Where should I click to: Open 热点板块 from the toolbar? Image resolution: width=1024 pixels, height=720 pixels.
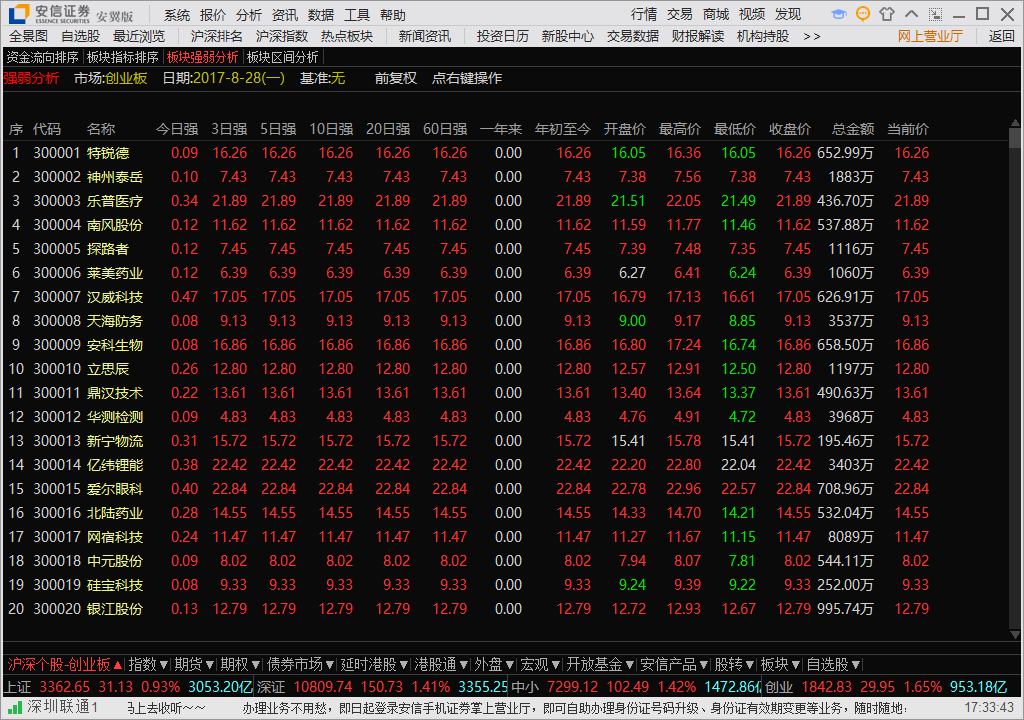(x=347, y=36)
